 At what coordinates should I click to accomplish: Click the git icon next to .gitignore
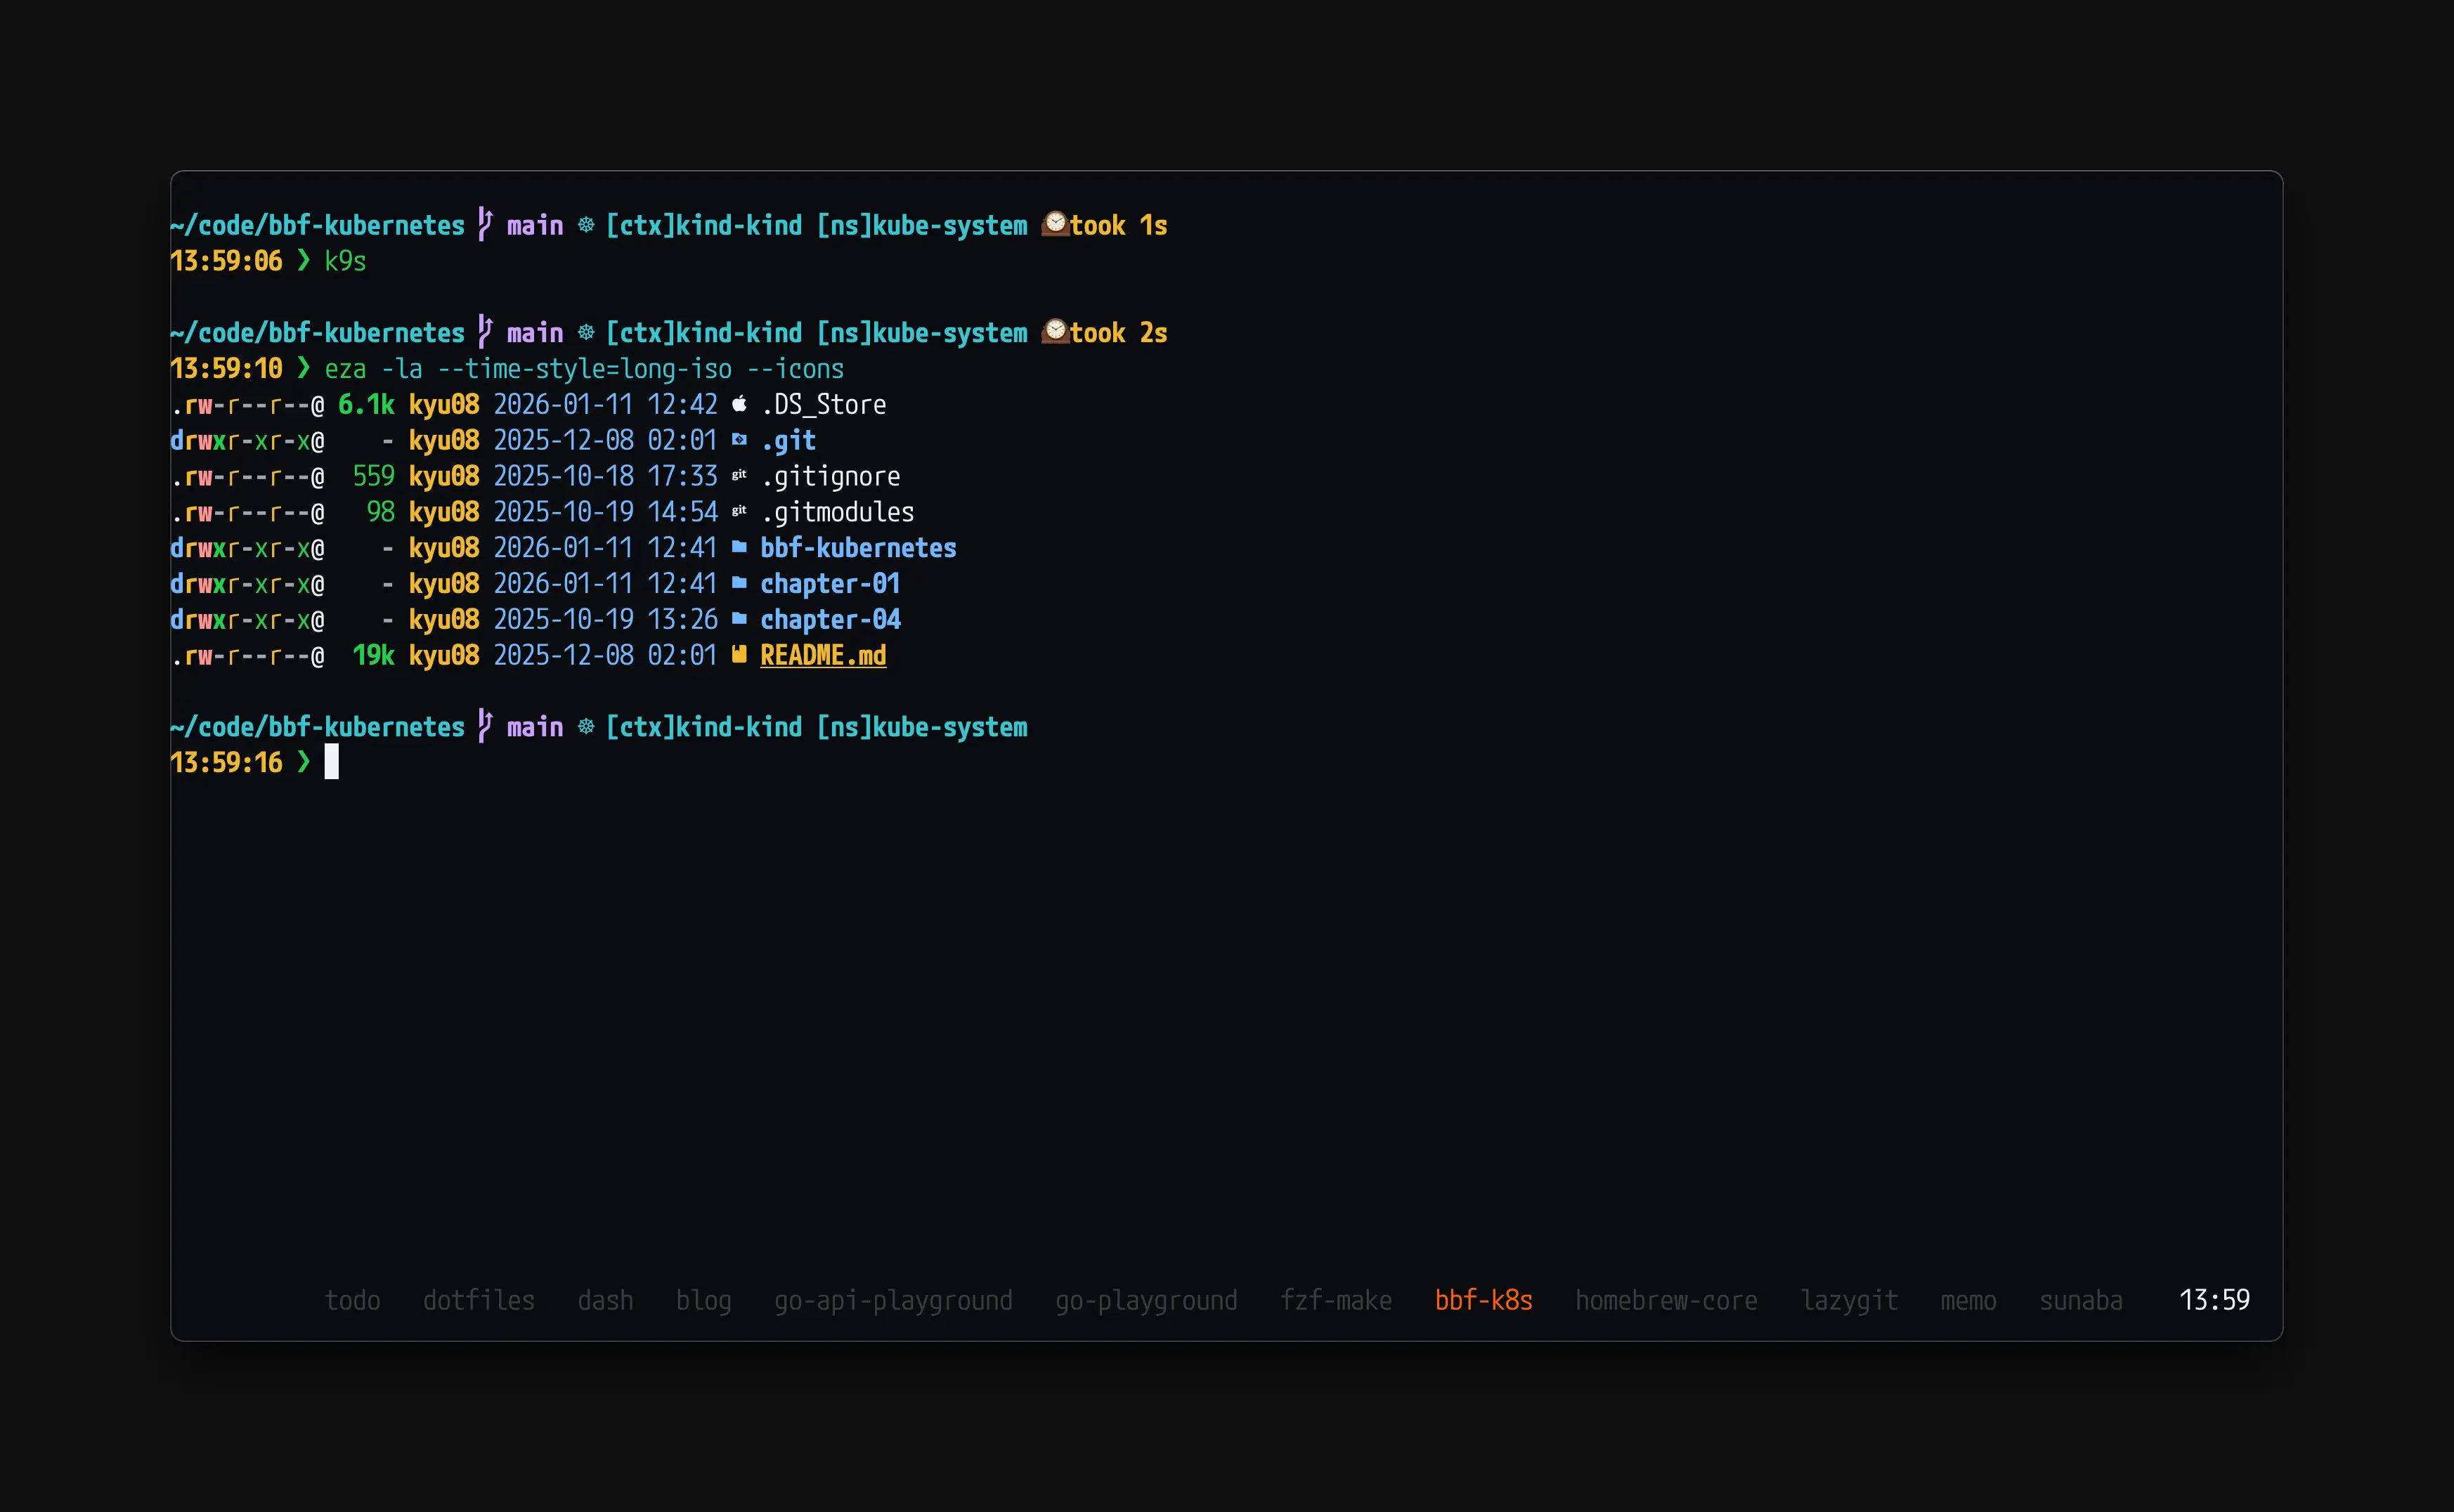tap(739, 476)
